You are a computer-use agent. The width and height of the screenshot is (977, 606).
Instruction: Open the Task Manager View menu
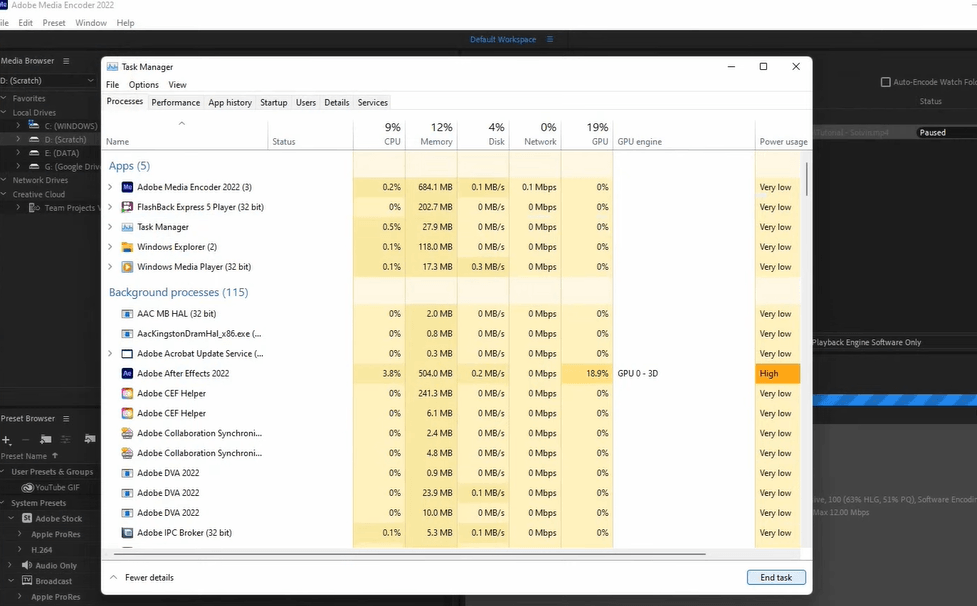pos(178,85)
